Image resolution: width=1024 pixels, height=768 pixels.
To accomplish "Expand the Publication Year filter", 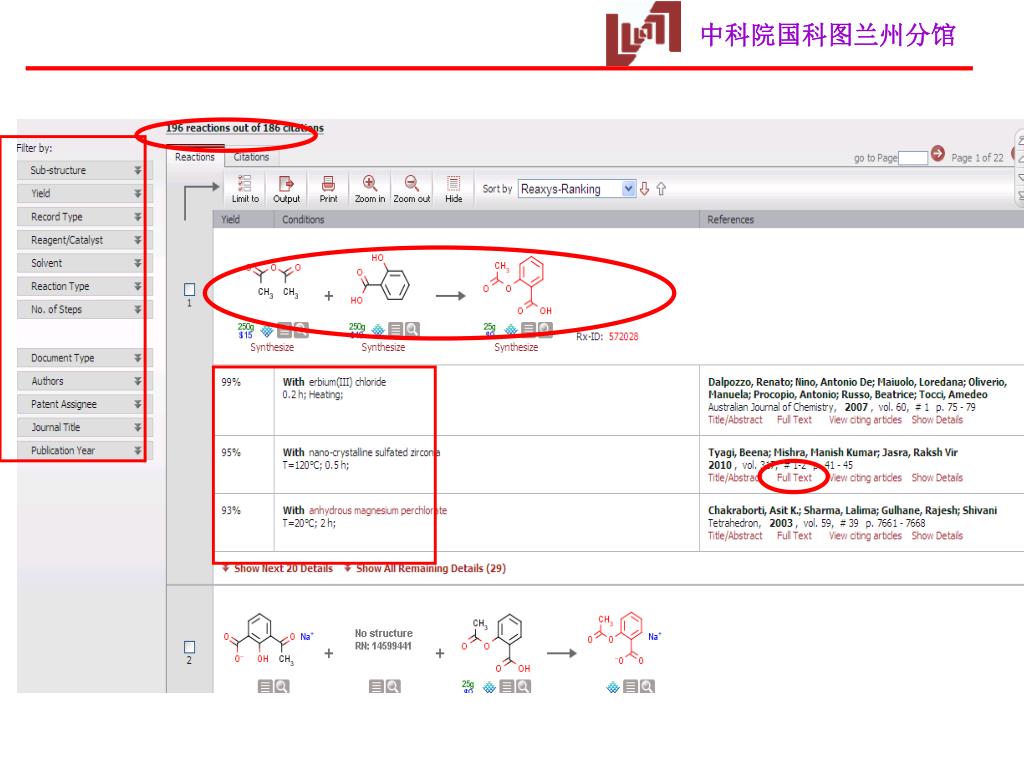I will pyautogui.click(x=85, y=451).
